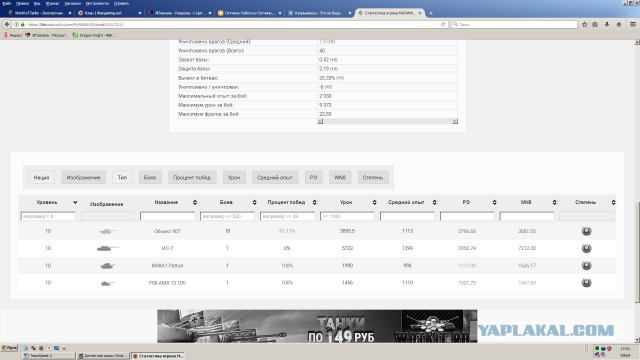
Task: Click the mastery badge in AMX 13 105 row
Action: [586, 283]
